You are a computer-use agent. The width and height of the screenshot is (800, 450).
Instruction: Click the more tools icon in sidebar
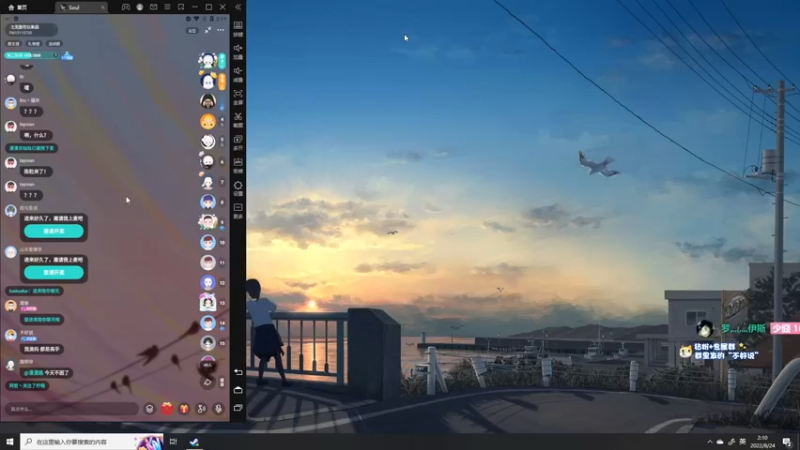(238, 210)
